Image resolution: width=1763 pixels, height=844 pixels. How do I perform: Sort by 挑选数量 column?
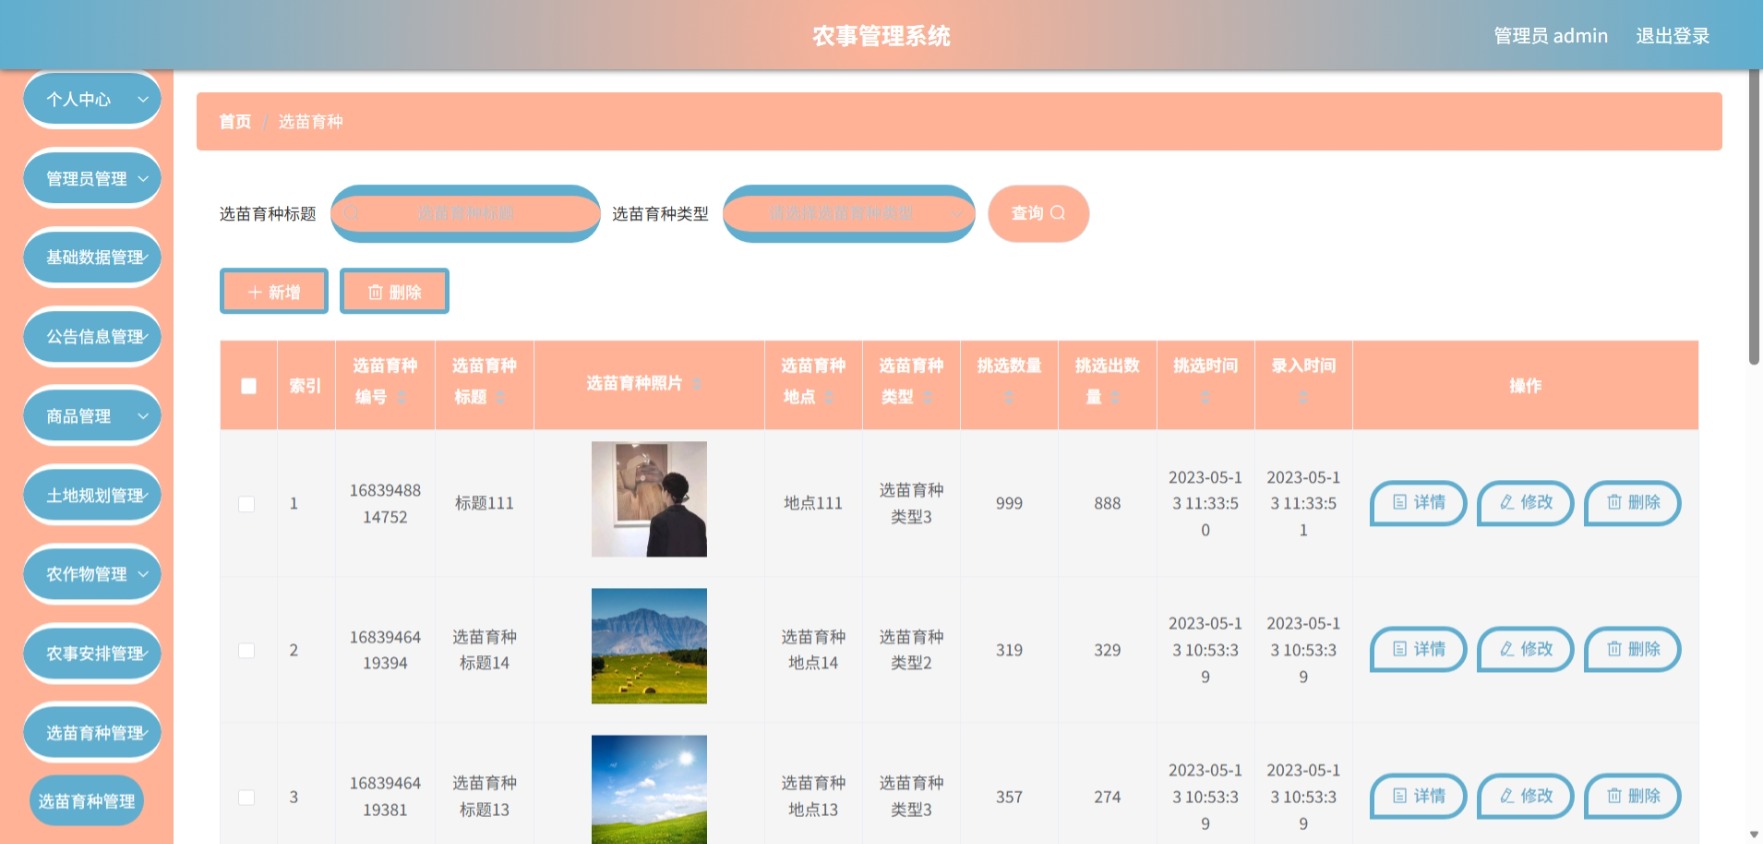tap(1008, 397)
